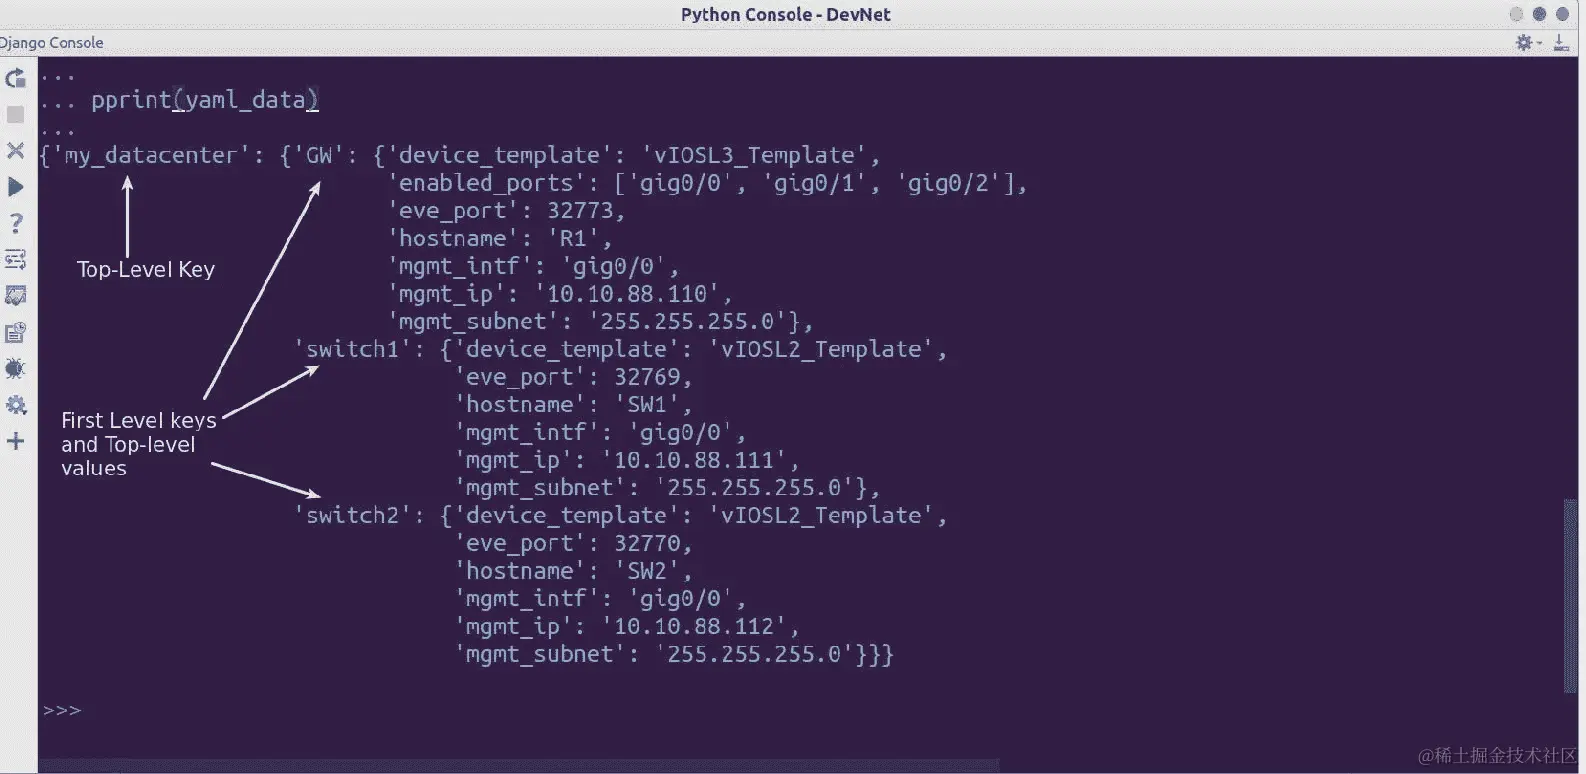Click the '10.10.88.110' IP value
Image resolution: width=1586 pixels, height=774 pixels.
pyautogui.click(x=627, y=294)
